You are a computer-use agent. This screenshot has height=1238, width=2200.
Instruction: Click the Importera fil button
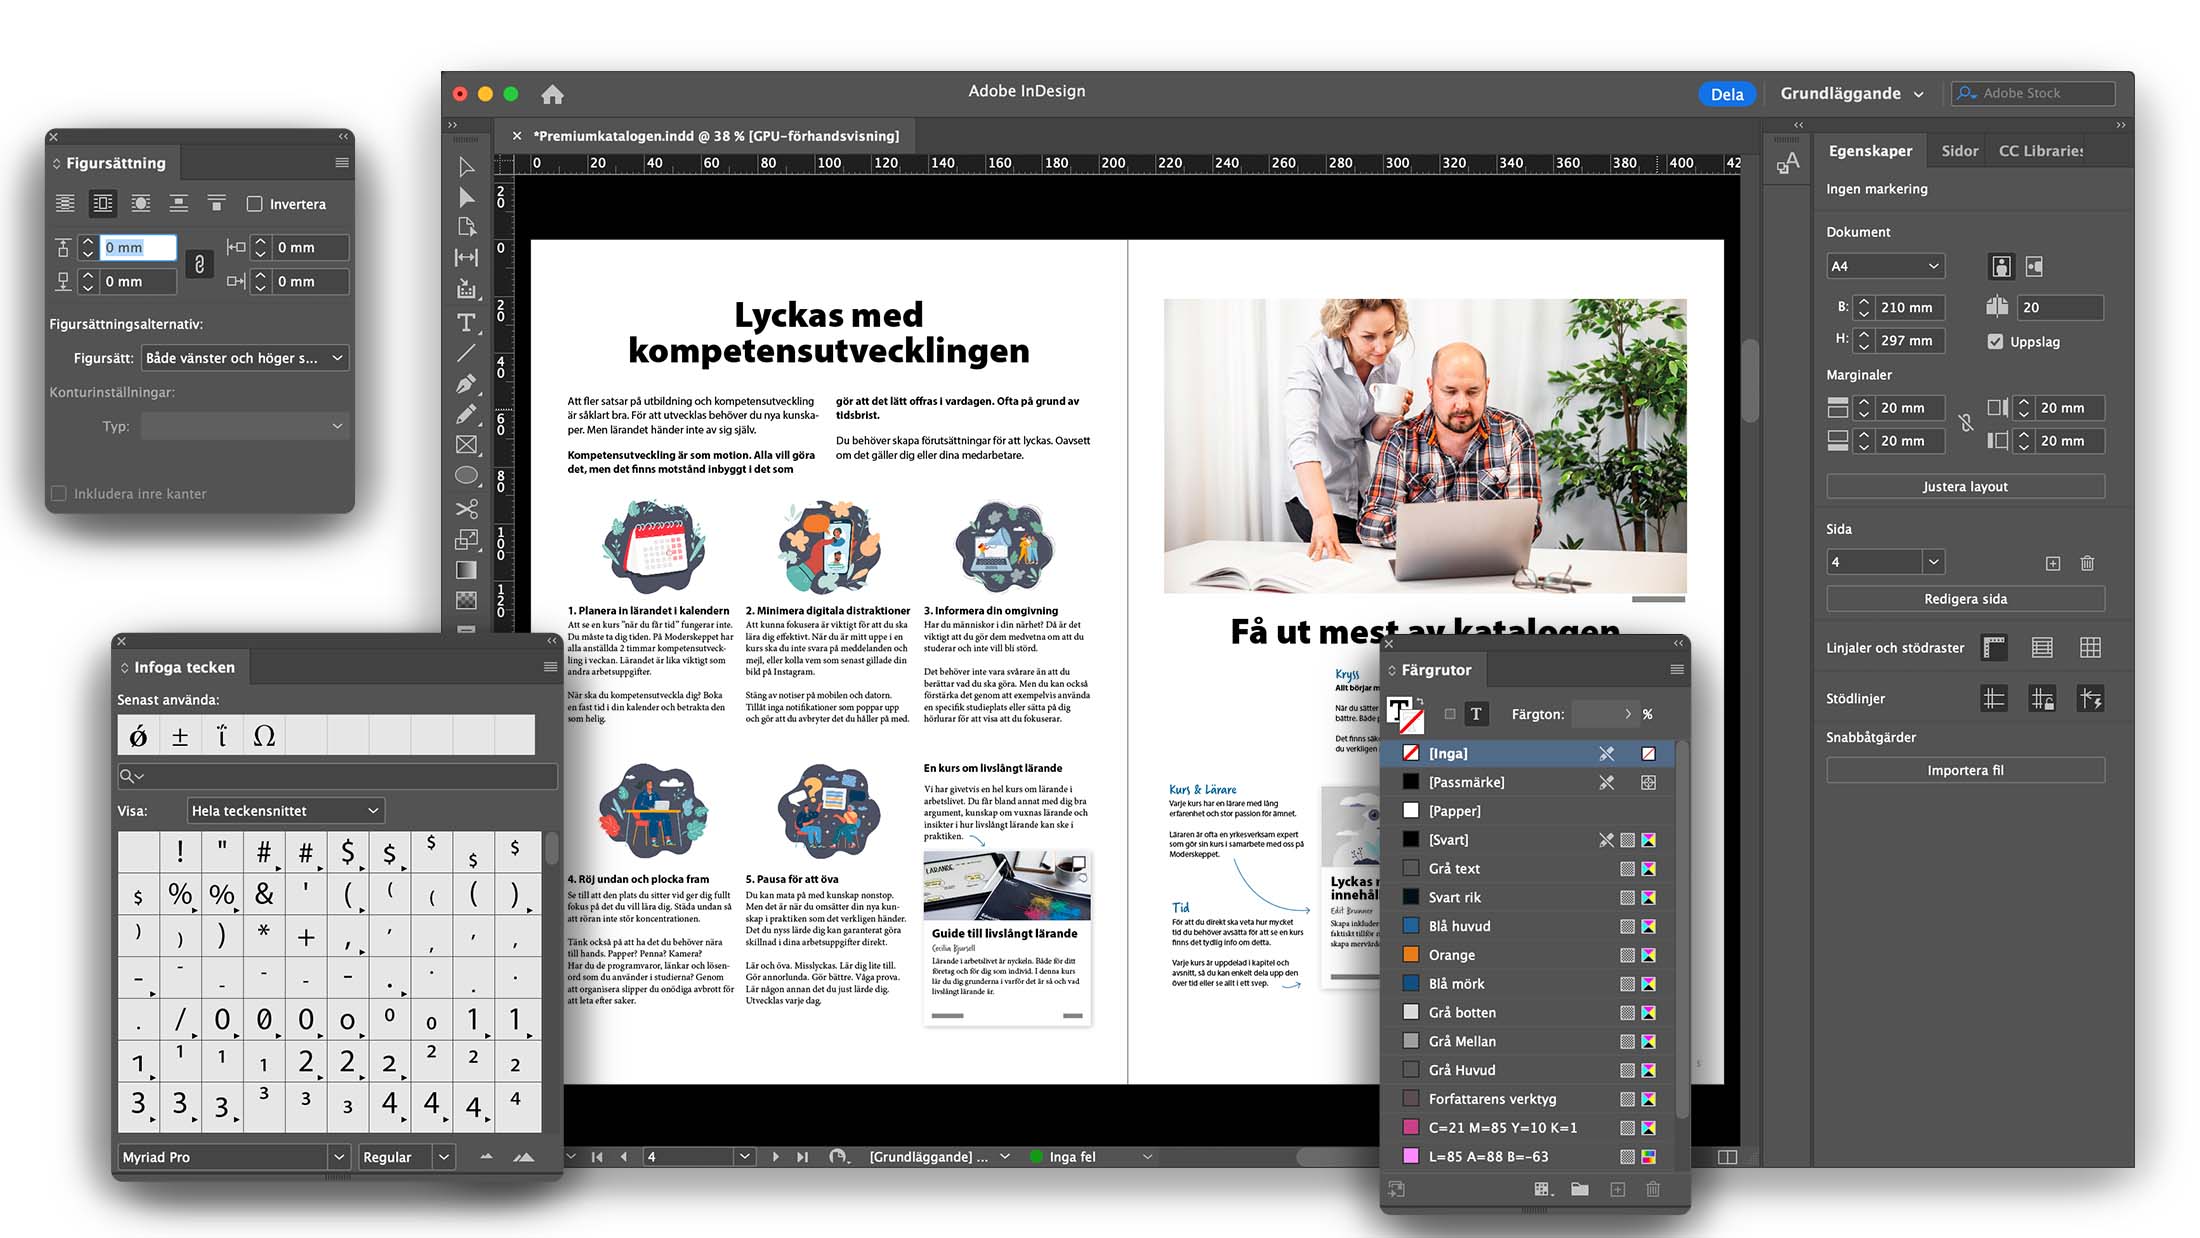pos(1964,770)
